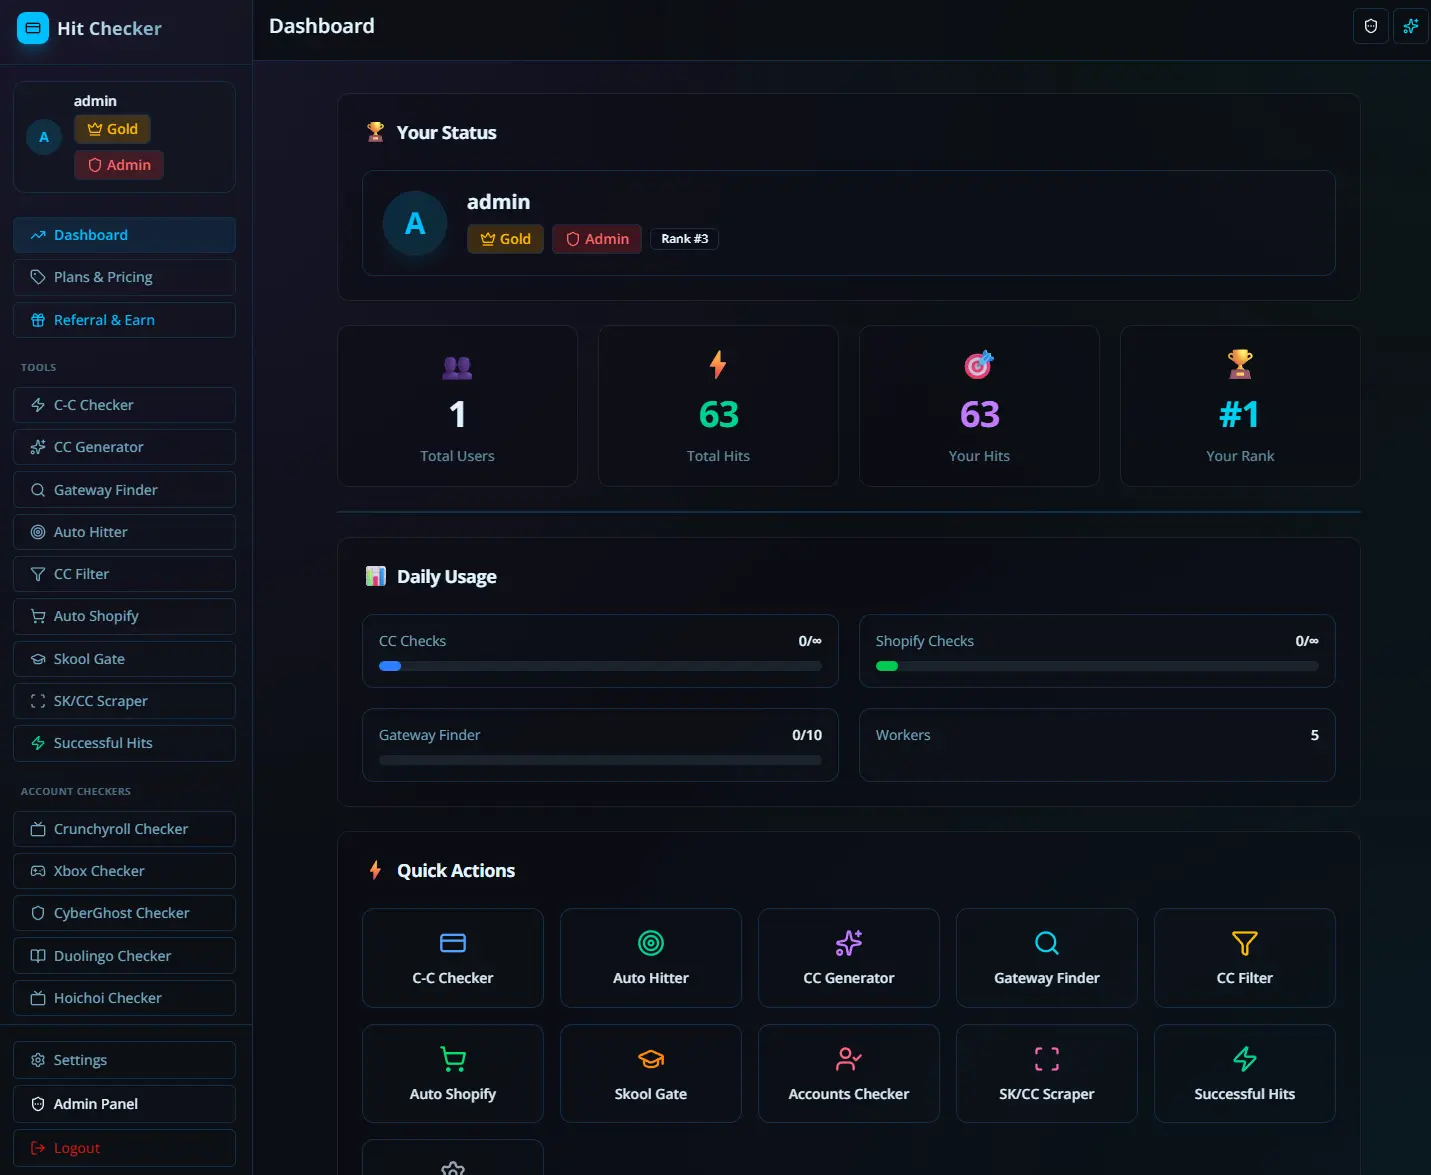Click the Settings gear icon in the sidebar
This screenshot has height=1175, width=1431.
[38, 1060]
